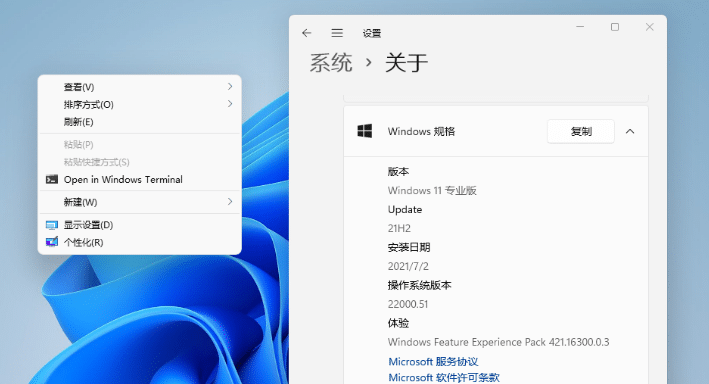The image size is (709, 384).
Task: Close the Settings window
Action: tap(649, 27)
